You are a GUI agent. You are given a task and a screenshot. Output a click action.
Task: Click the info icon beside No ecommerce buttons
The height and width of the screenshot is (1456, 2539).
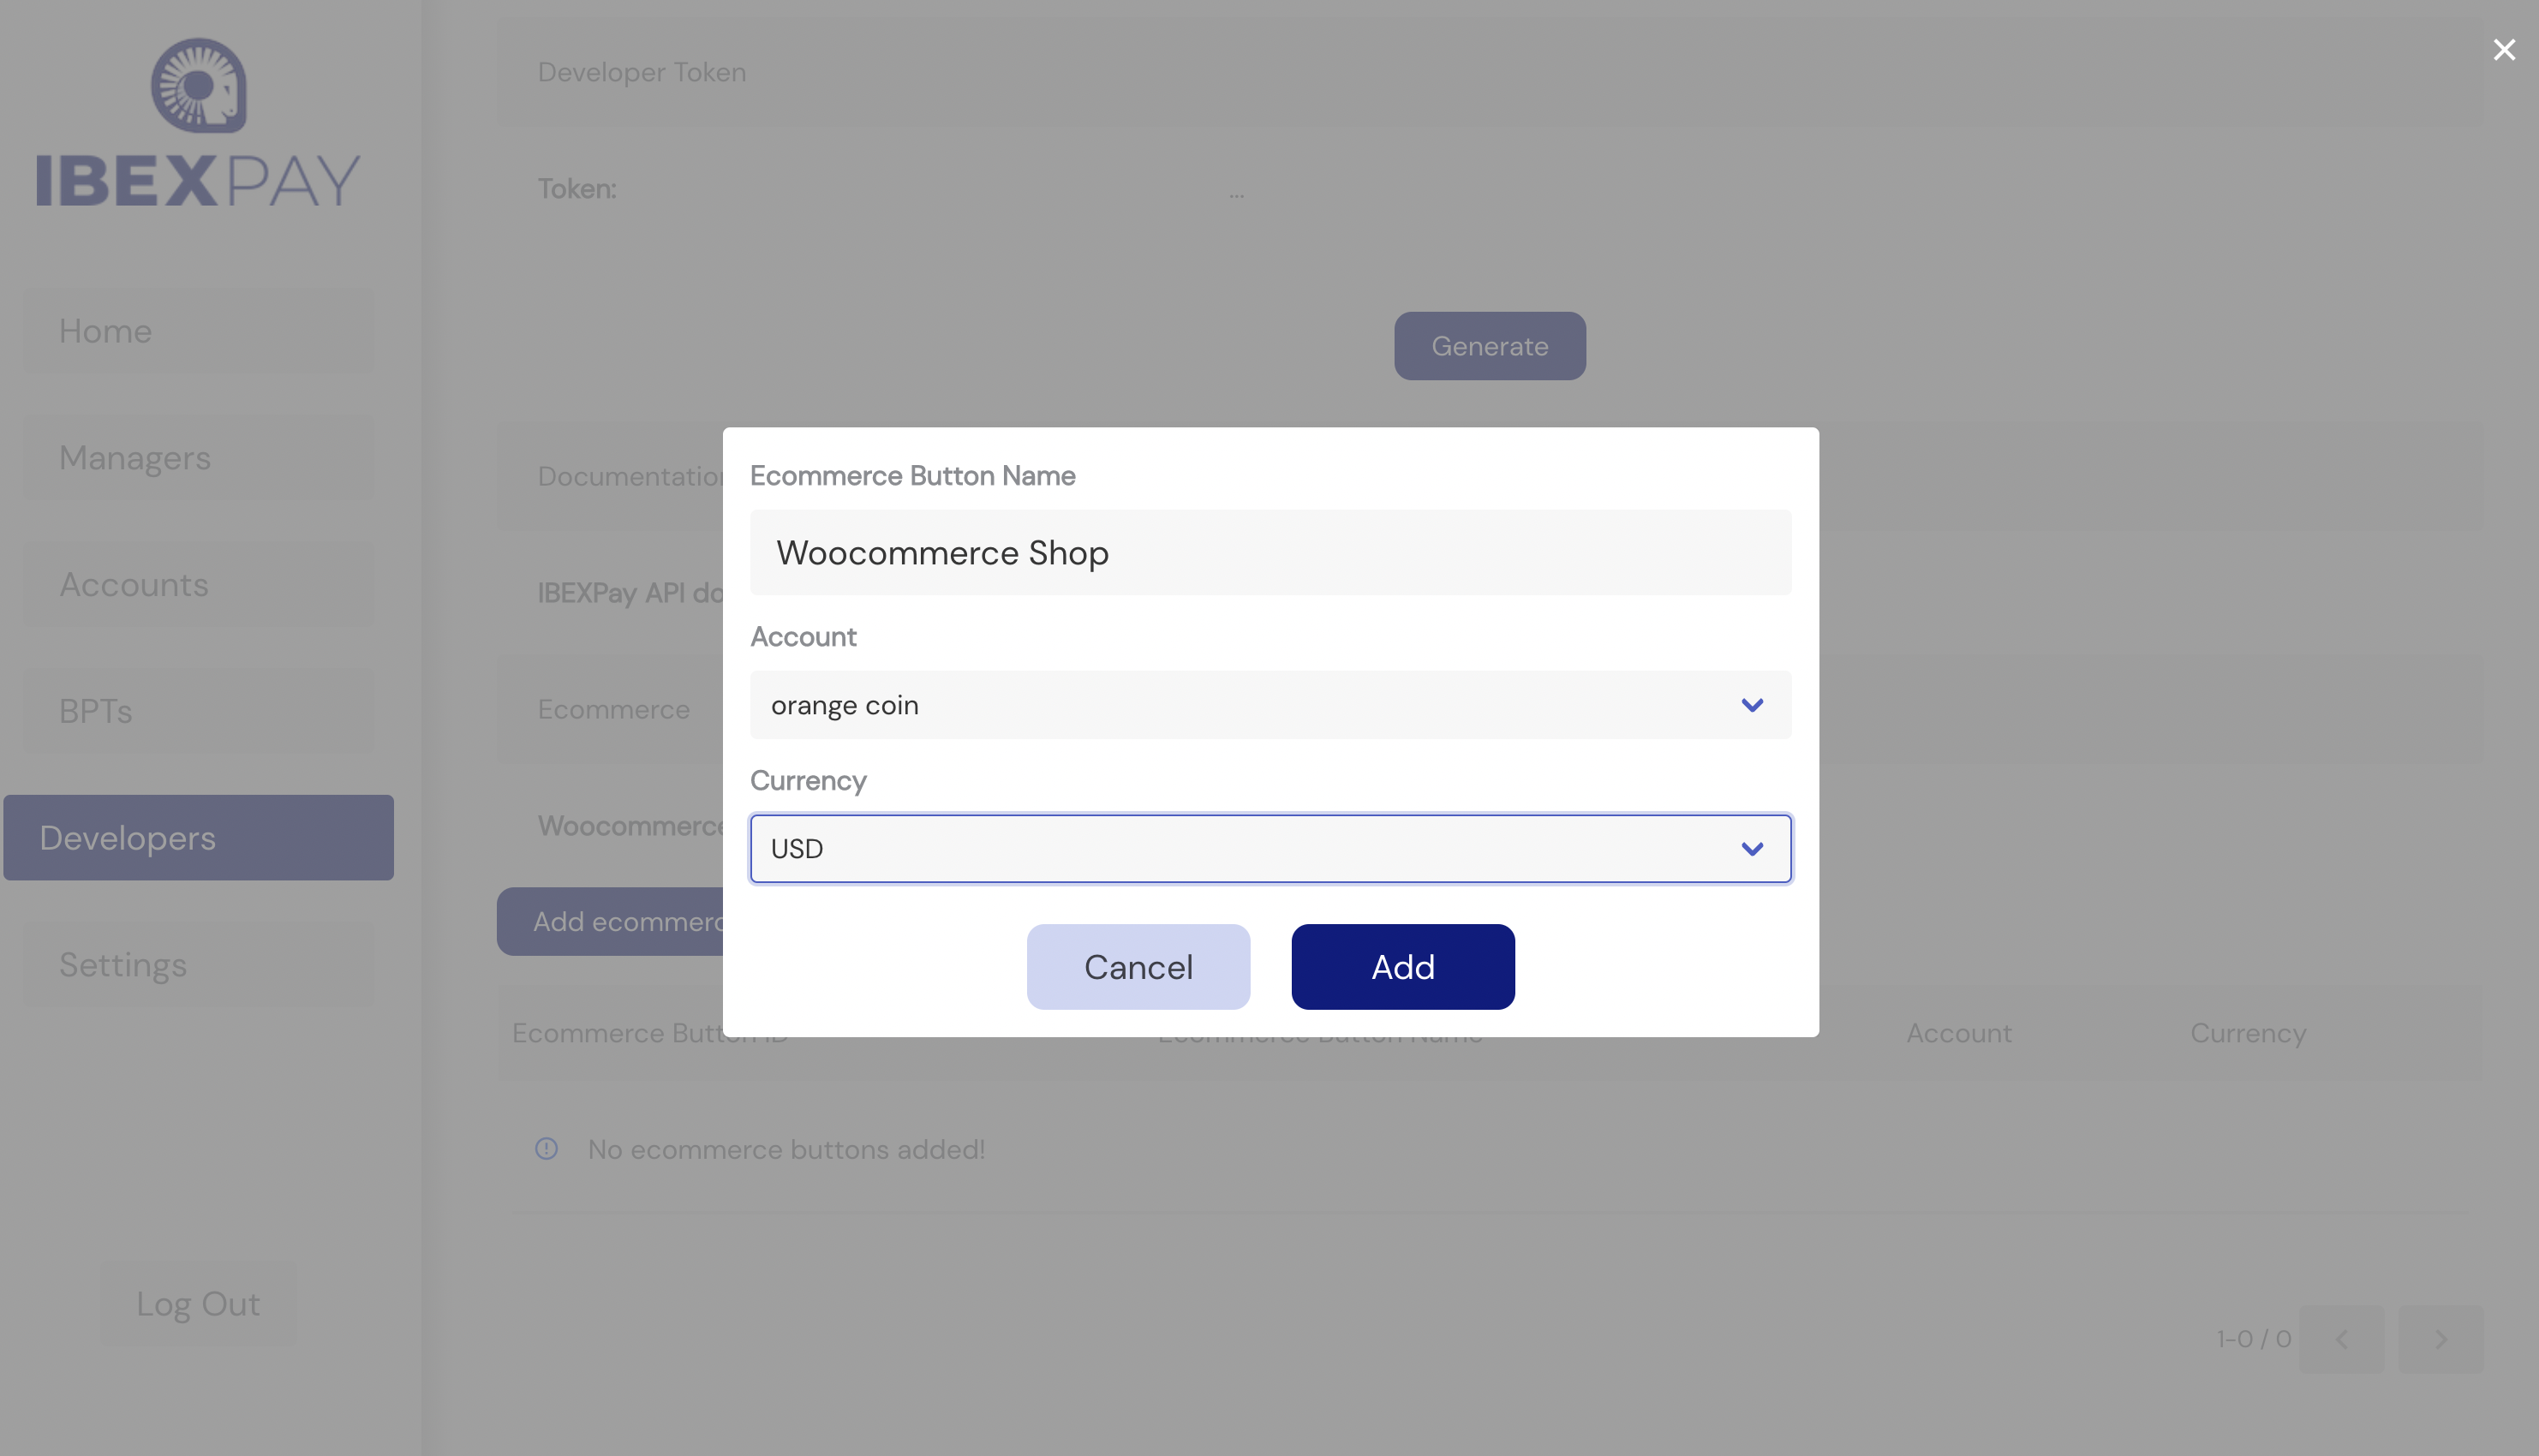[546, 1148]
